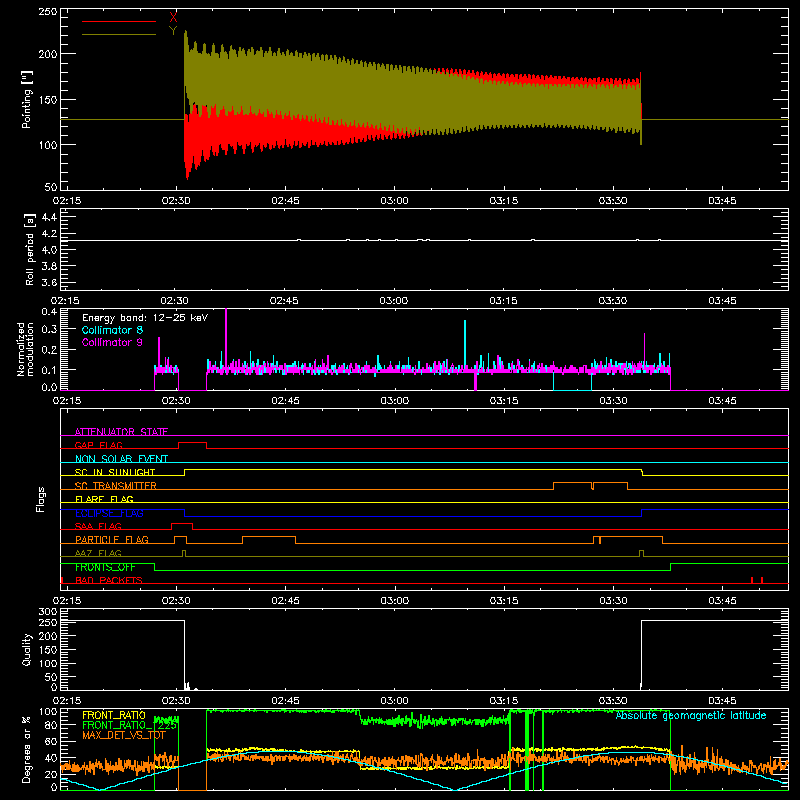Click the 4.4 tick on Roll period axis
The image size is (800, 800).
point(49,217)
